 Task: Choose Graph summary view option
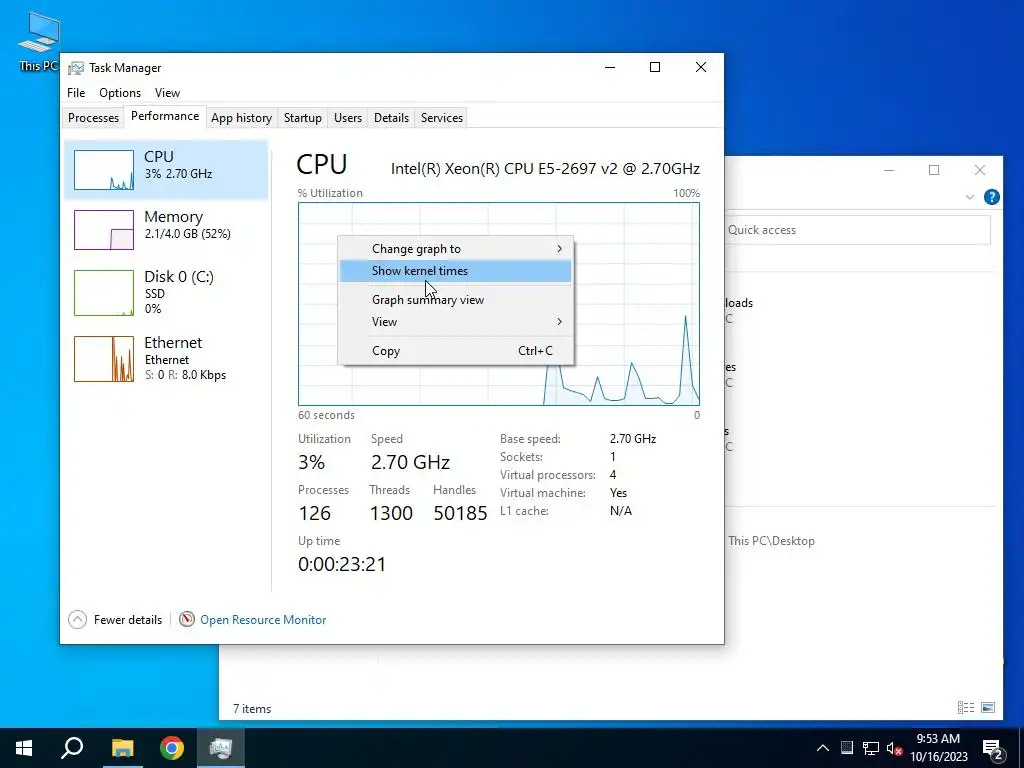click(x=455, y=300)
